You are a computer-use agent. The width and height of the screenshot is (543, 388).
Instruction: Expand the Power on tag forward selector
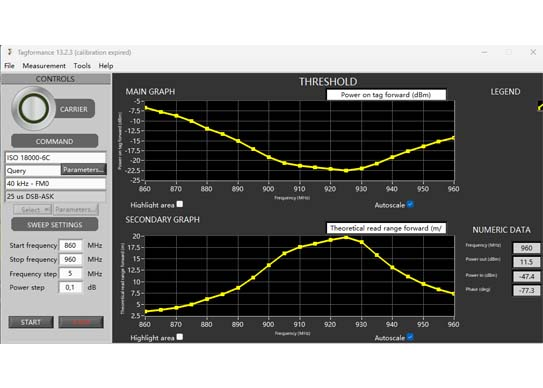(x=386, y=95)
